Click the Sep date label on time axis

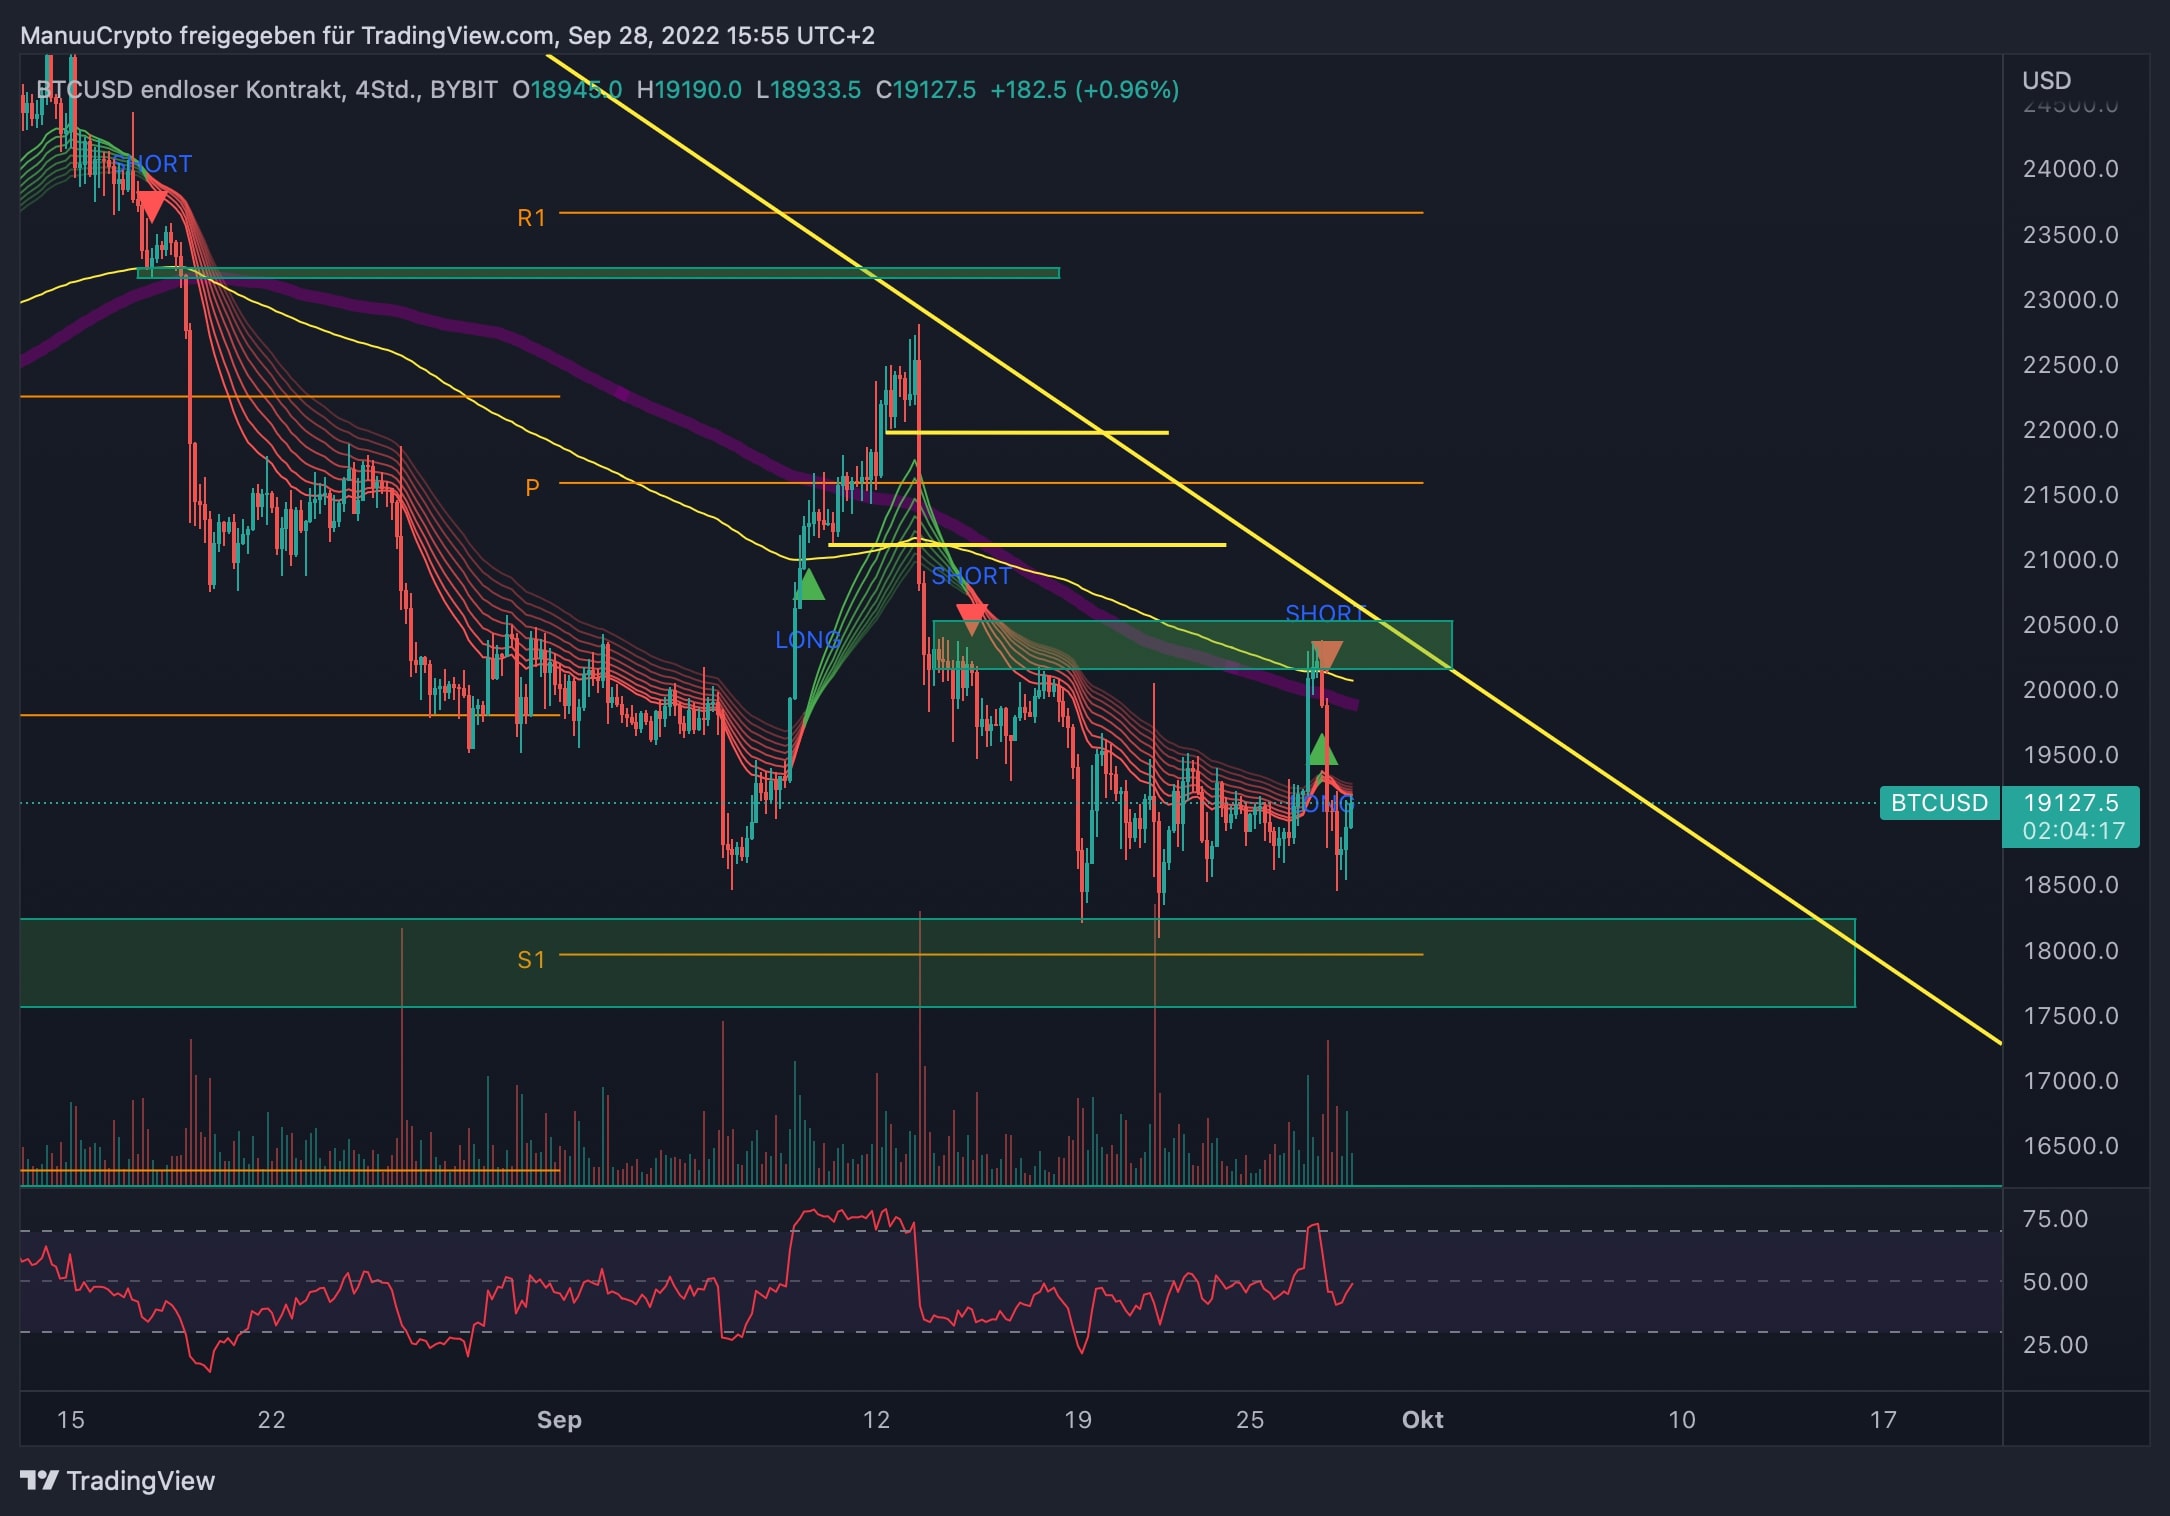click(x=559, y=1420)
